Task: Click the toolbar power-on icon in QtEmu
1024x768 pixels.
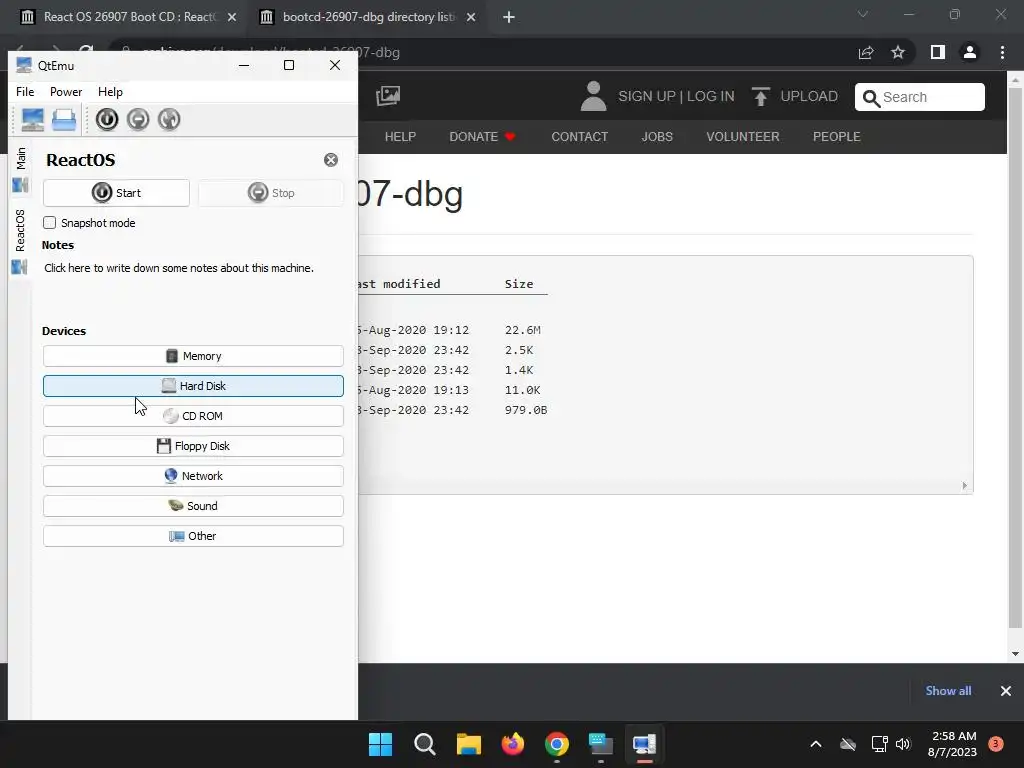Action: [x=106, y=120]
